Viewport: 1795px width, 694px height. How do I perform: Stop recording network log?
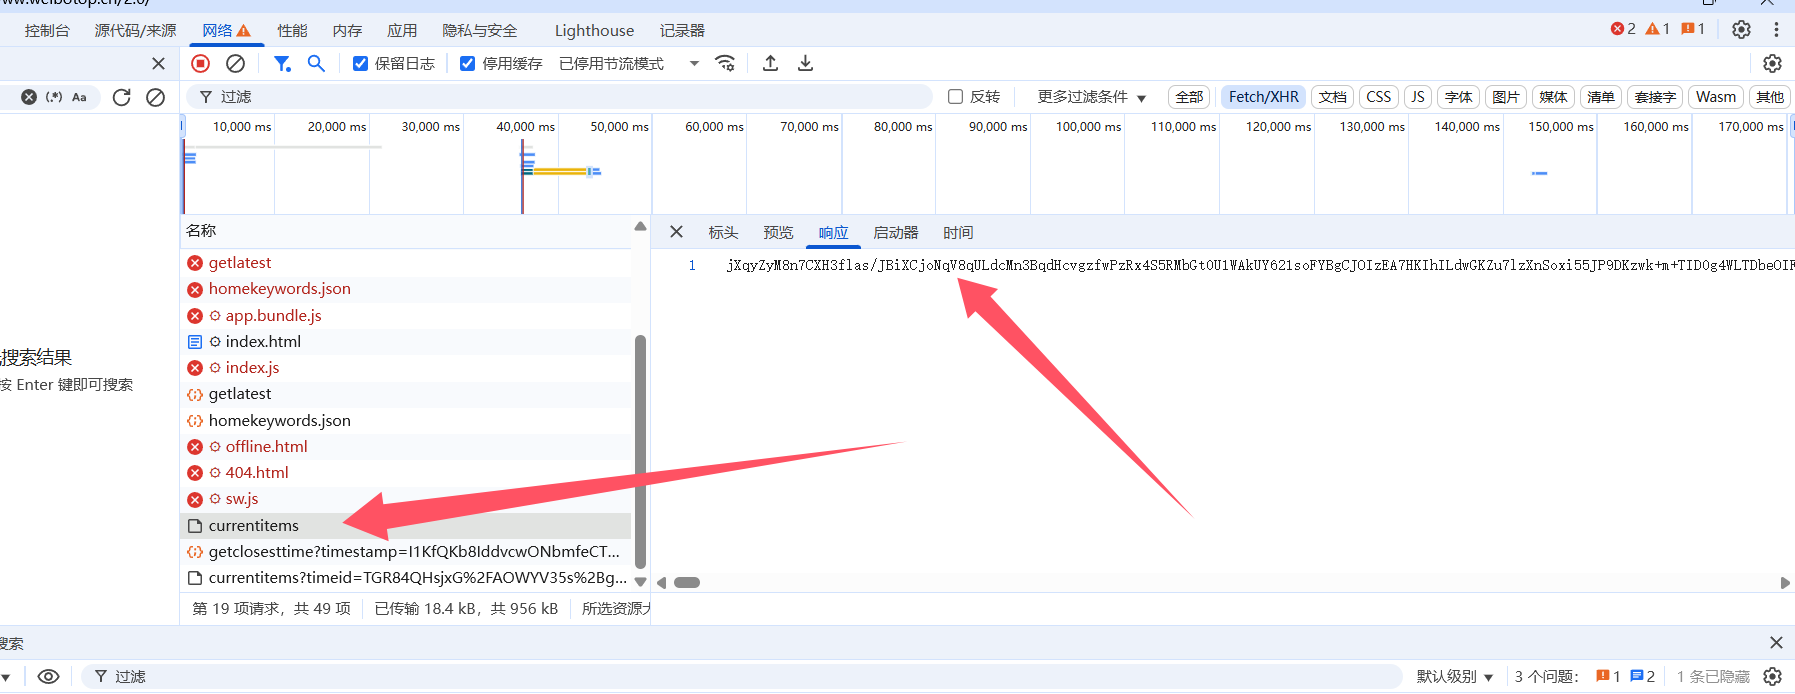pyautogui.click(x=200, y=63)
